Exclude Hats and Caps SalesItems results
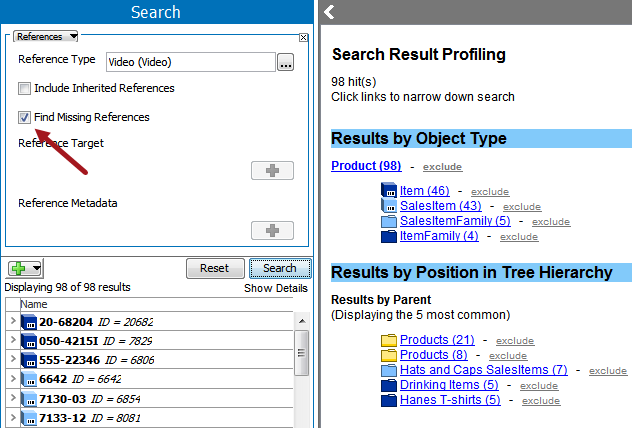 click(608, 371)
